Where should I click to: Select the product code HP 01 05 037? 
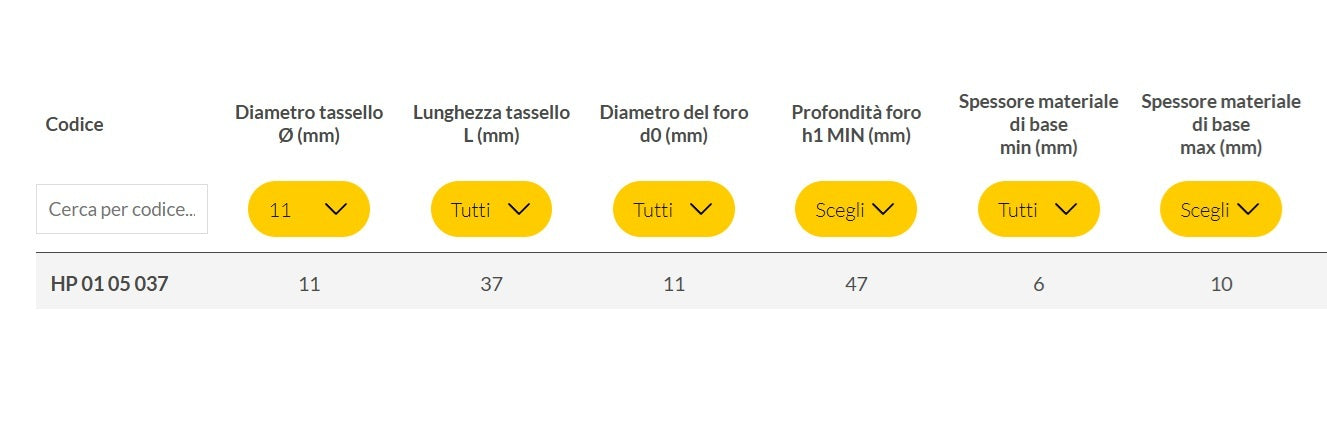(x=109, y=284)
